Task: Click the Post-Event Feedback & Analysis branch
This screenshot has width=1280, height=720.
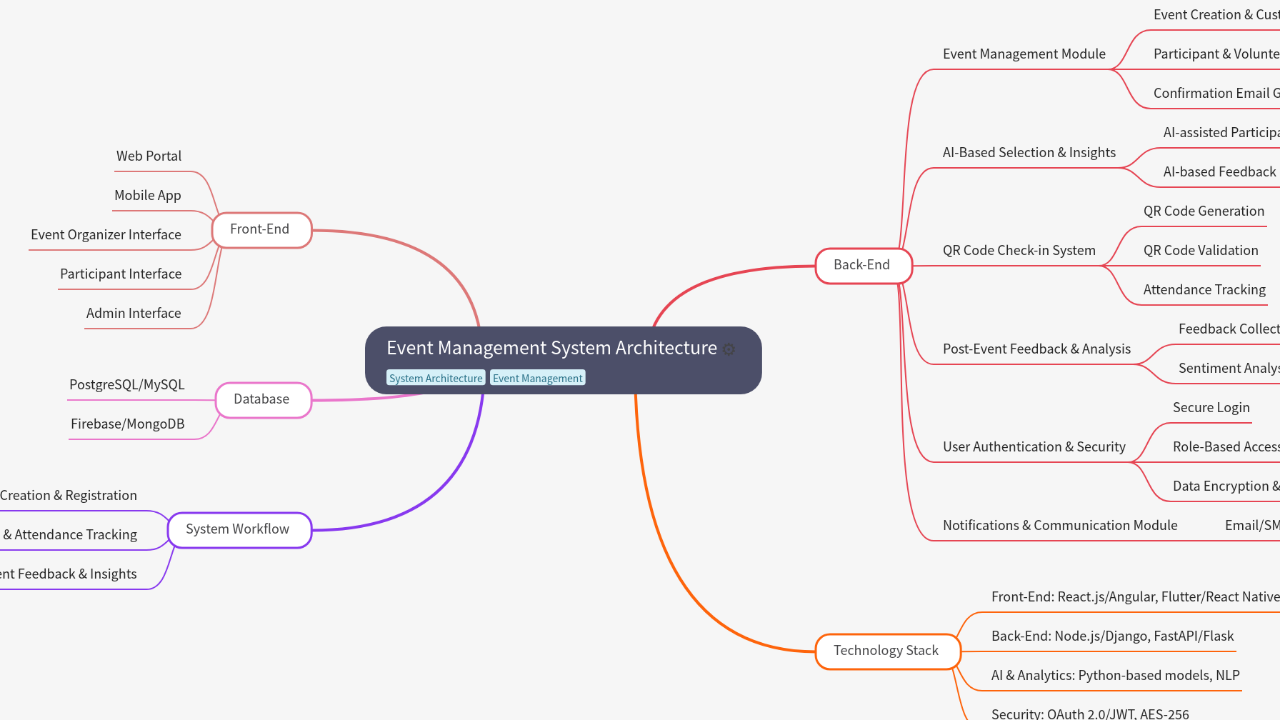Action: 1037,349
